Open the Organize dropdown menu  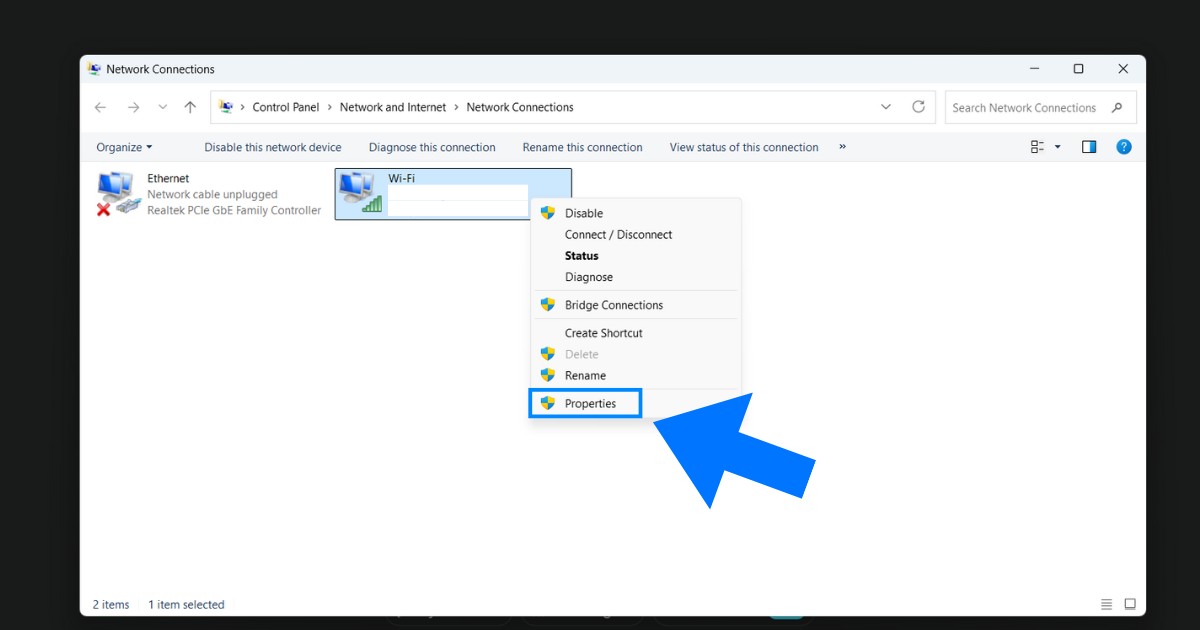coord(124,147)
